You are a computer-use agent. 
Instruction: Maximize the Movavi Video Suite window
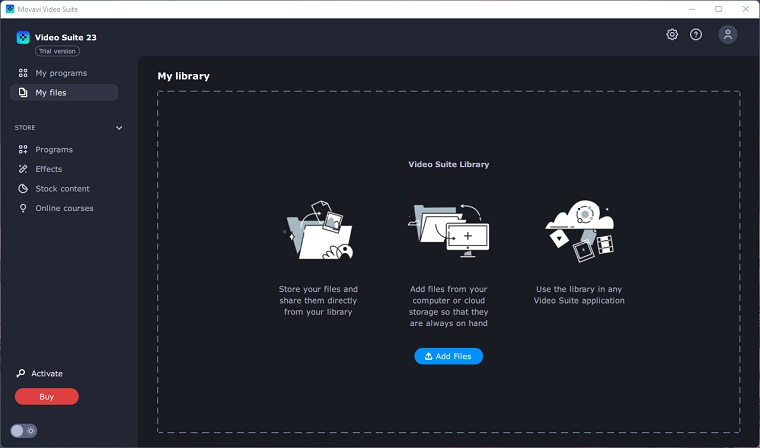tap(718, 9)
